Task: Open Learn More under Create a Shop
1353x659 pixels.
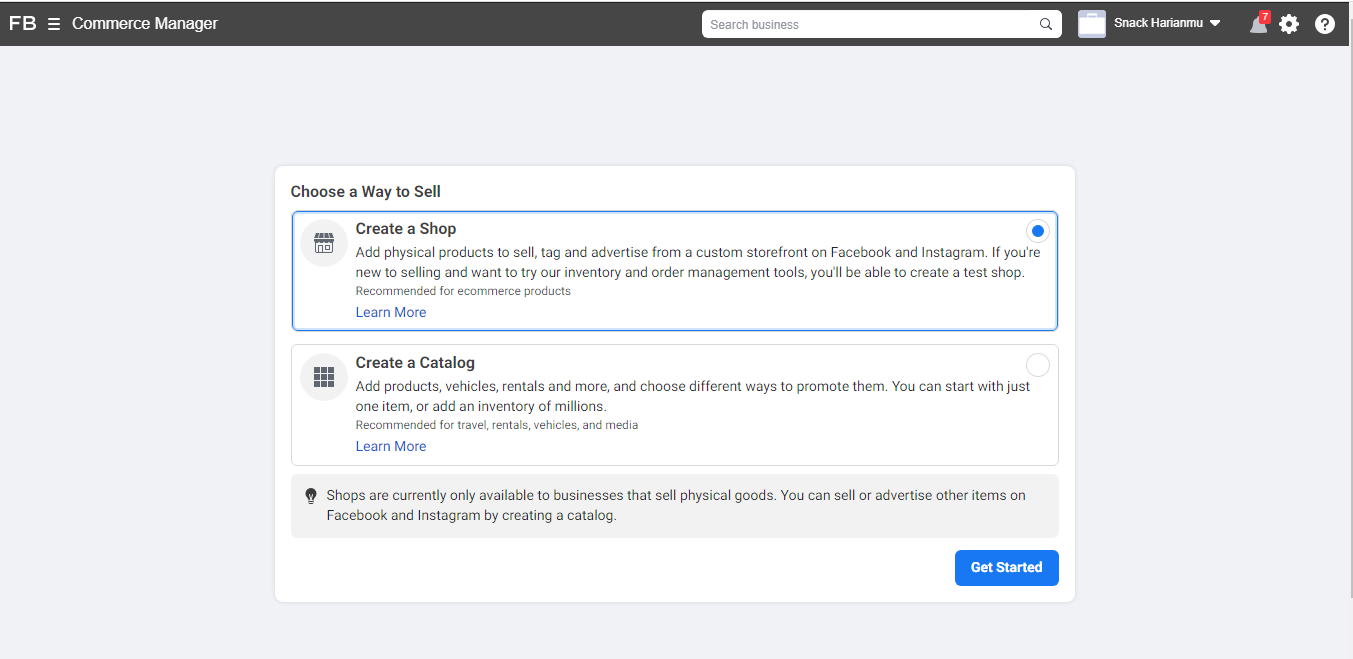Action: click(391, 312)
